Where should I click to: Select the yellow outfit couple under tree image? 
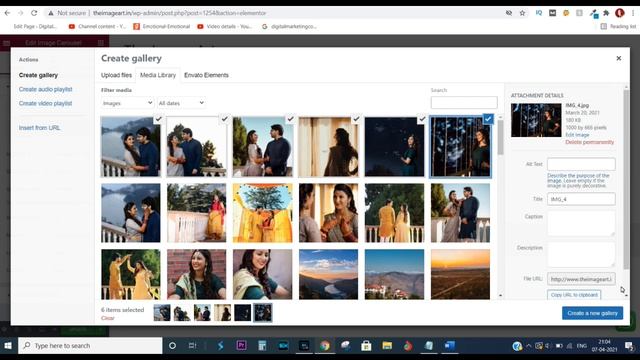coord(262,213)
